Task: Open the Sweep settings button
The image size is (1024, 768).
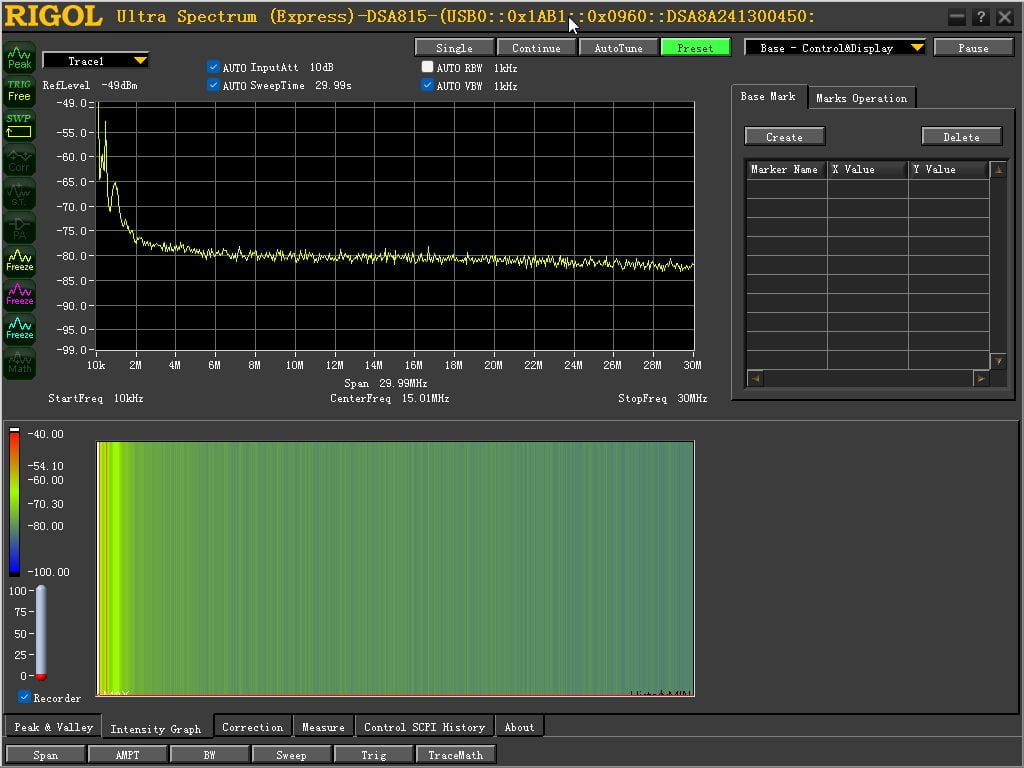Action: [291, 754]
